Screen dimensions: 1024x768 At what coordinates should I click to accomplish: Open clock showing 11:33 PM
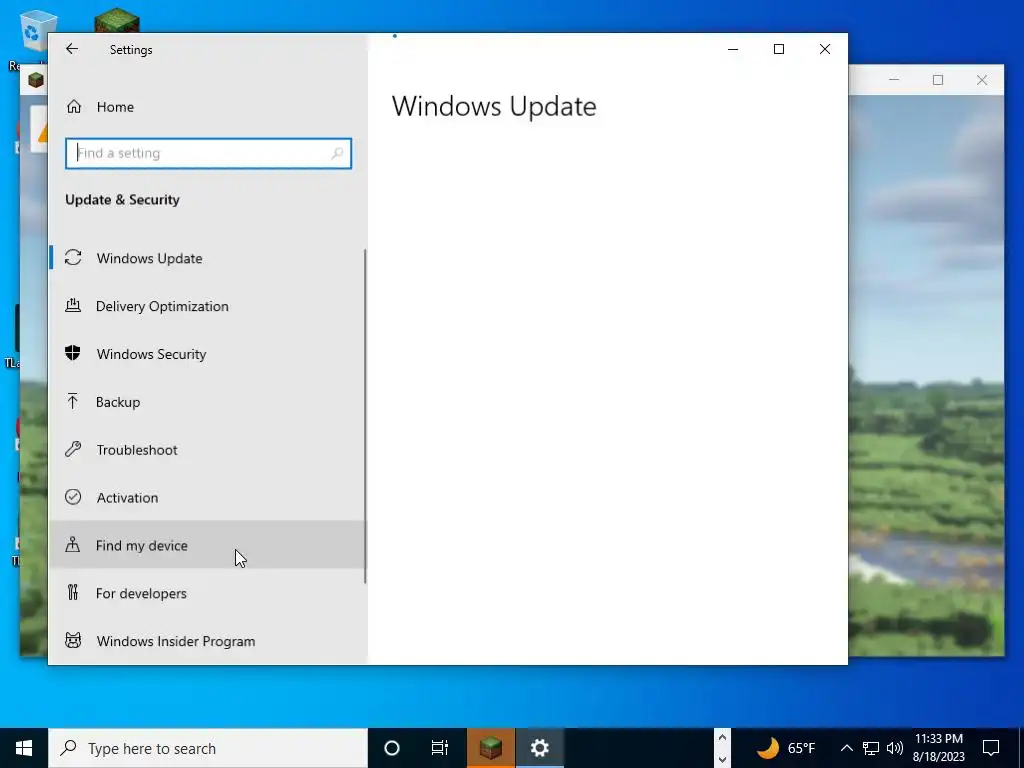pyautogui.click(x=938, y=748)
